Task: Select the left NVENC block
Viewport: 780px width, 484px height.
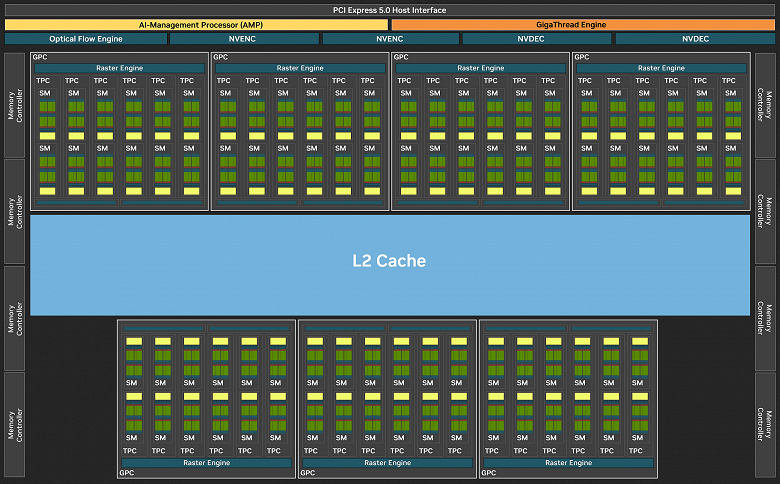Action: (244, 39)
